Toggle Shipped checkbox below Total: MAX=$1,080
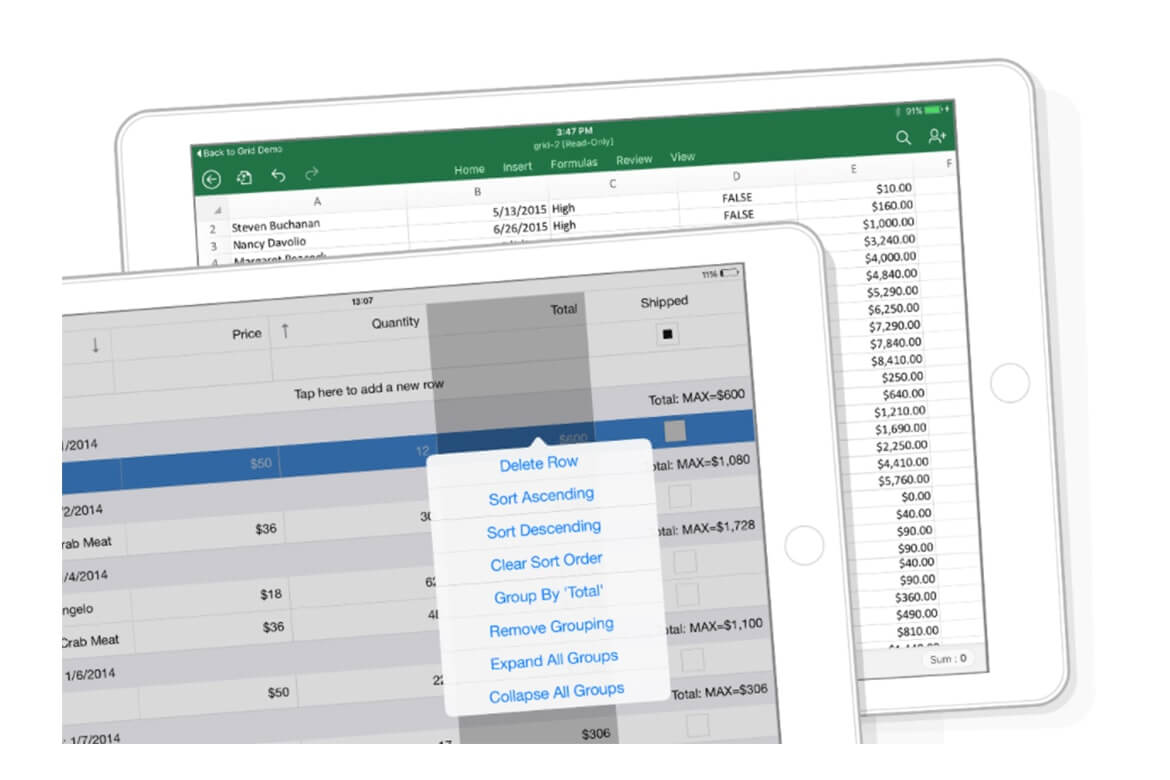This screenshot has height=780, width=1170. tap(681, 495)
